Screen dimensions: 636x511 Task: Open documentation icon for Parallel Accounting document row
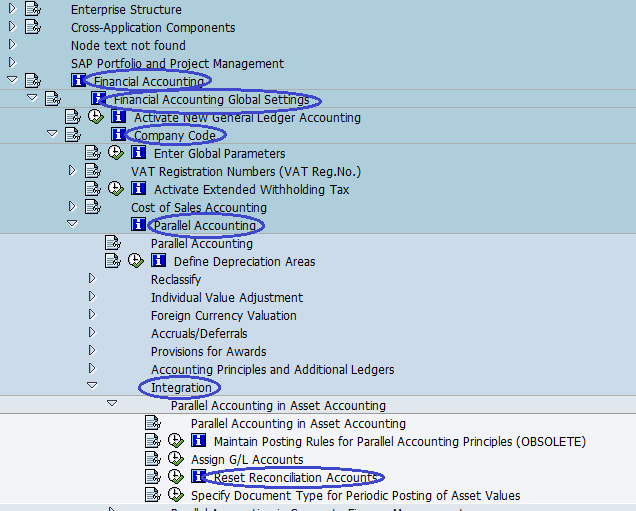tap(113, 243)
